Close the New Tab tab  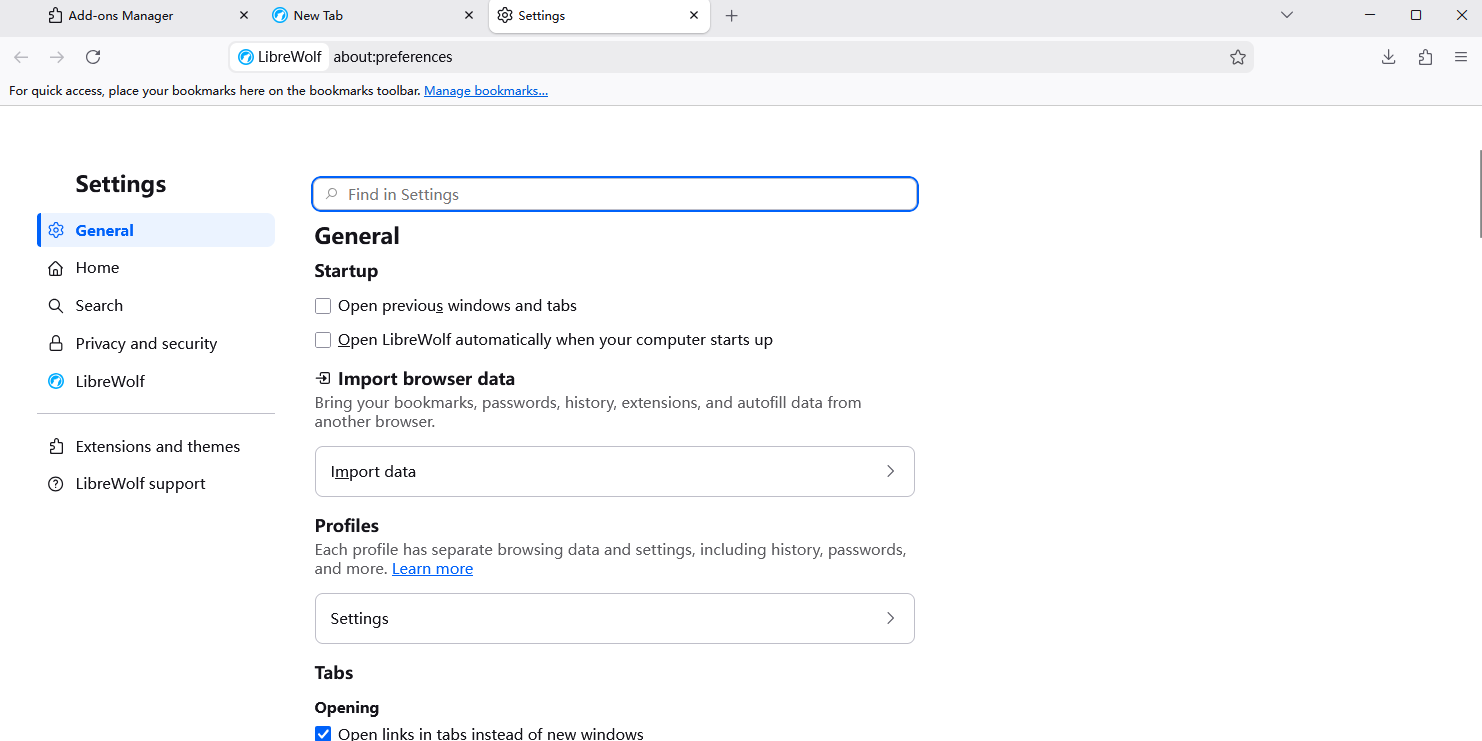[x=469, y=16]
